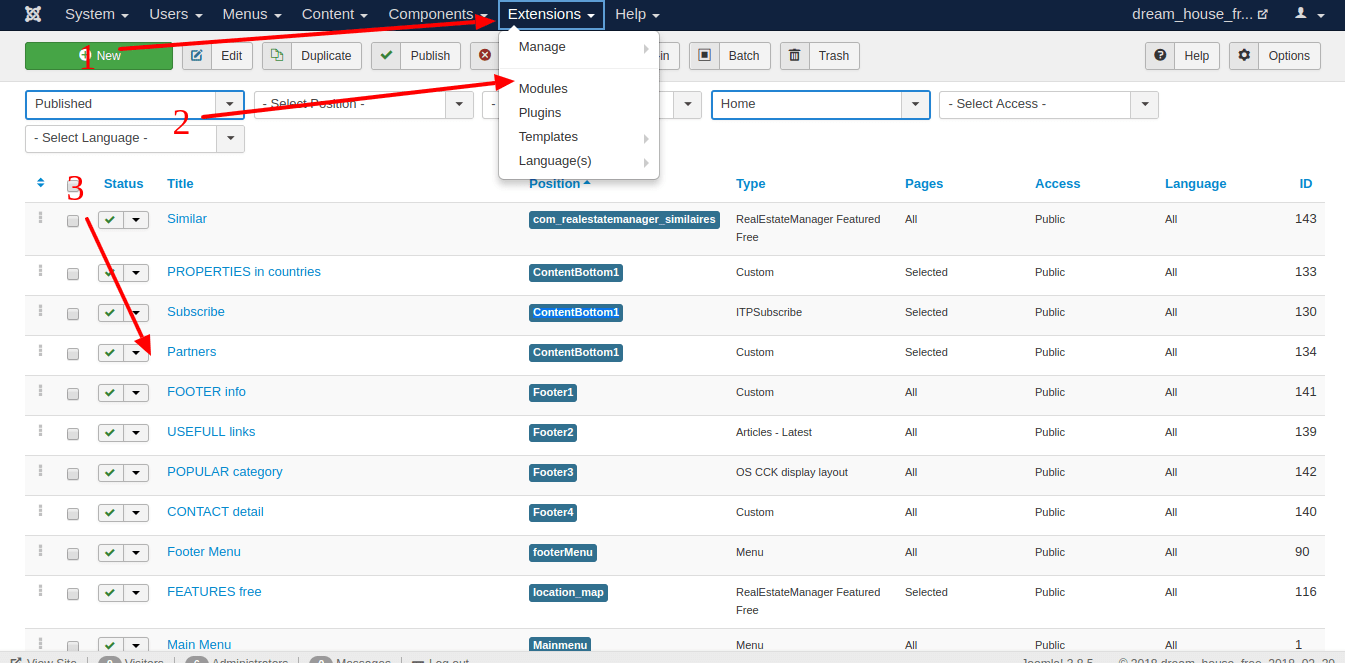
Task: Open the Content menu
Action: [x=335, y=14]
